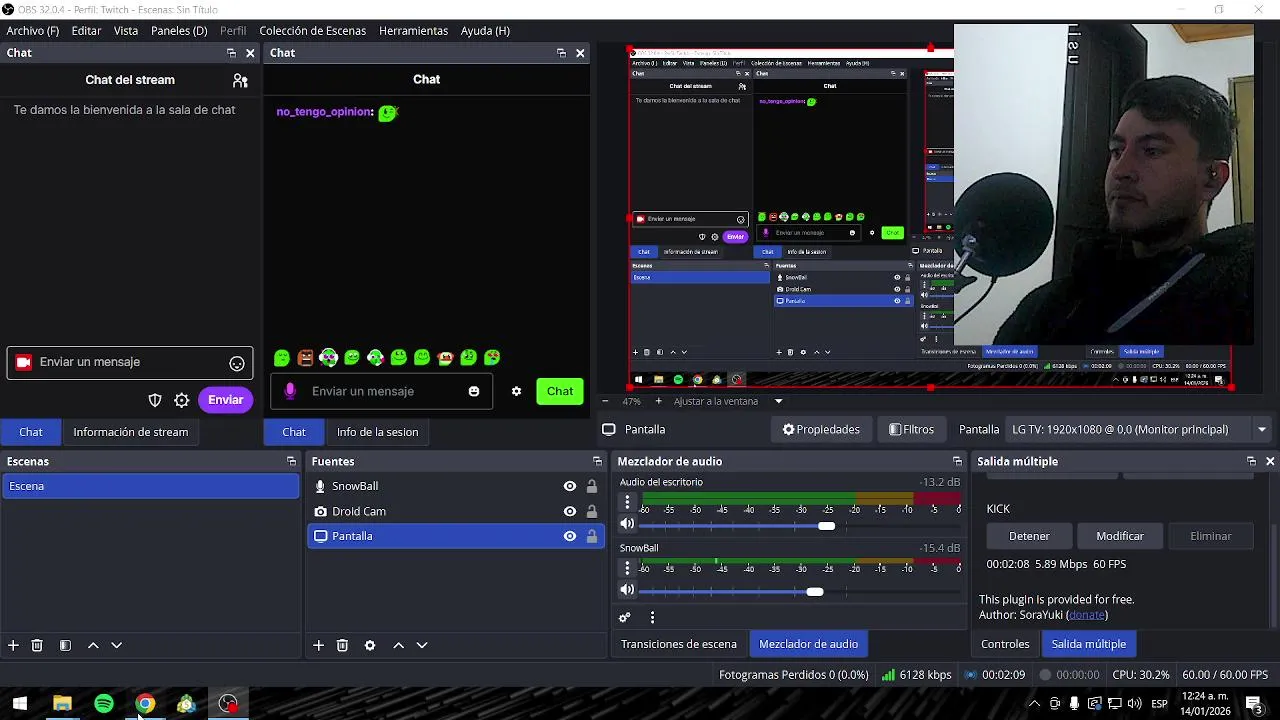Add a new scene with plus icon

point(13,645)
